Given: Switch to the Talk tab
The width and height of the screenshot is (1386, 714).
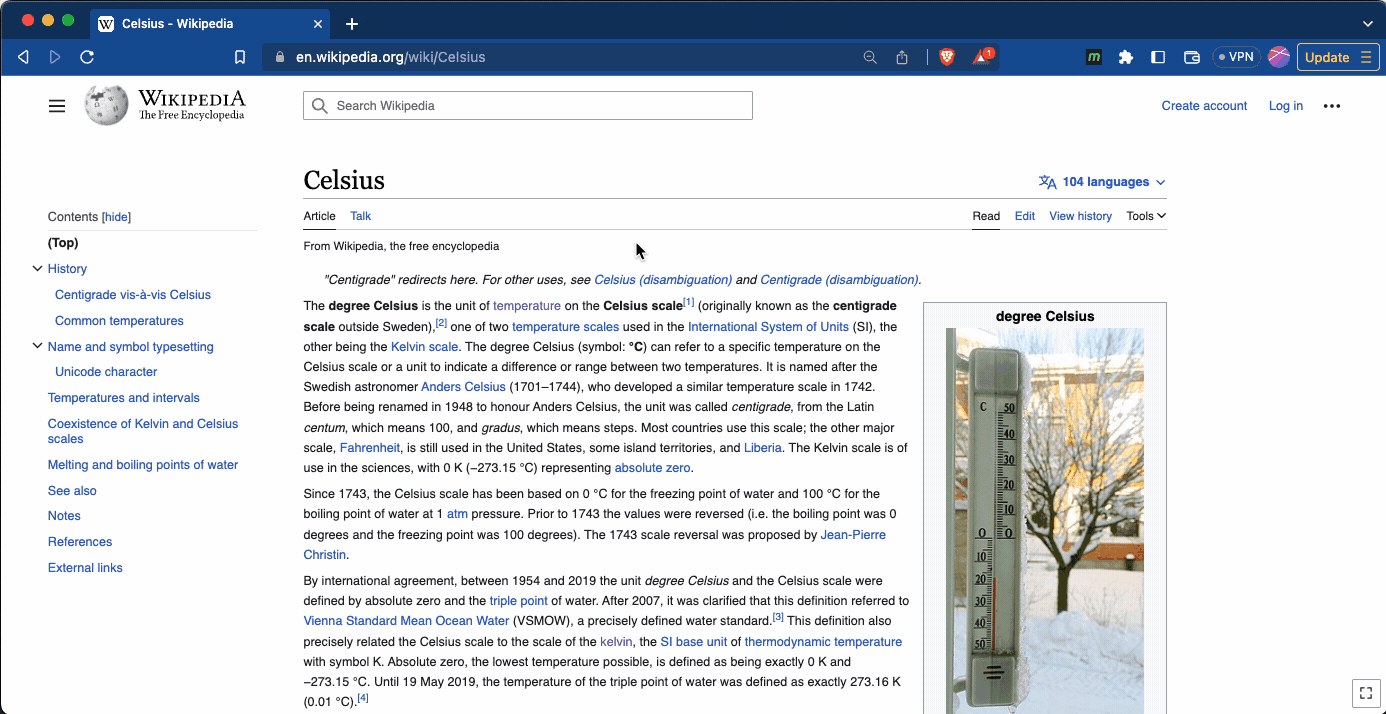Looking at the screenshot, I should [360, 216].
